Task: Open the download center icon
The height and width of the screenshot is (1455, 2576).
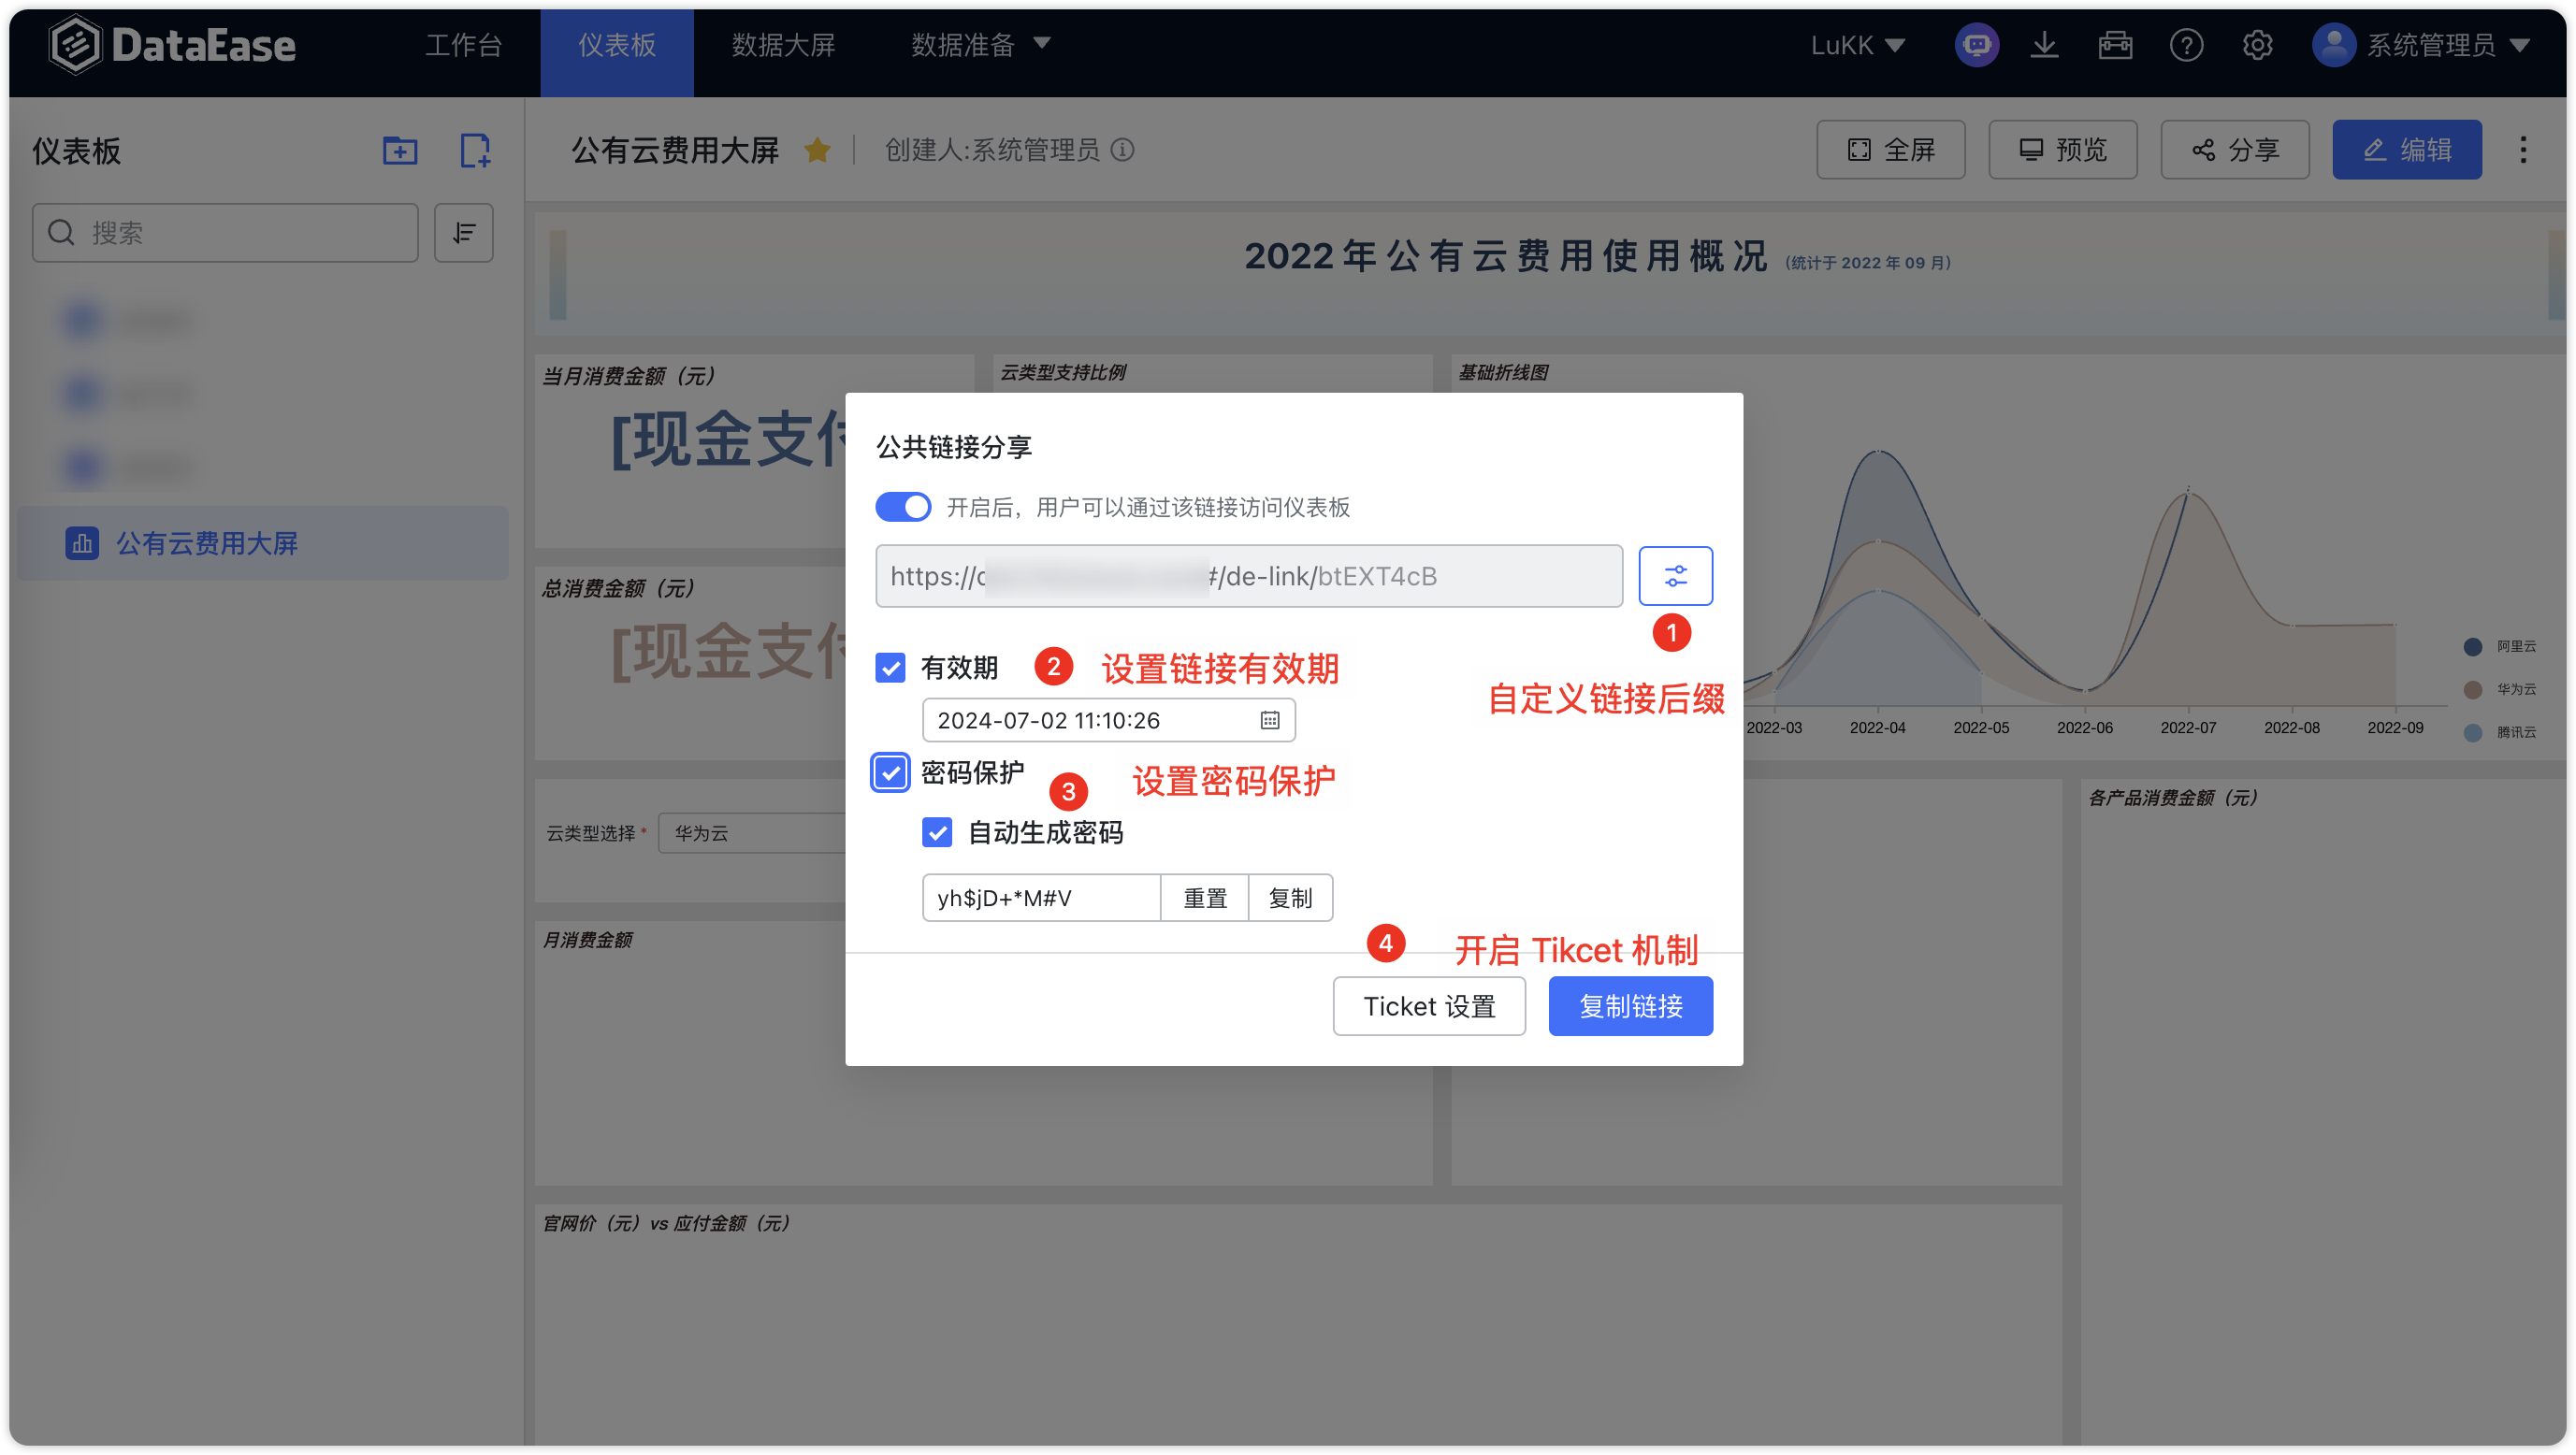Action: coord(2044,45)
